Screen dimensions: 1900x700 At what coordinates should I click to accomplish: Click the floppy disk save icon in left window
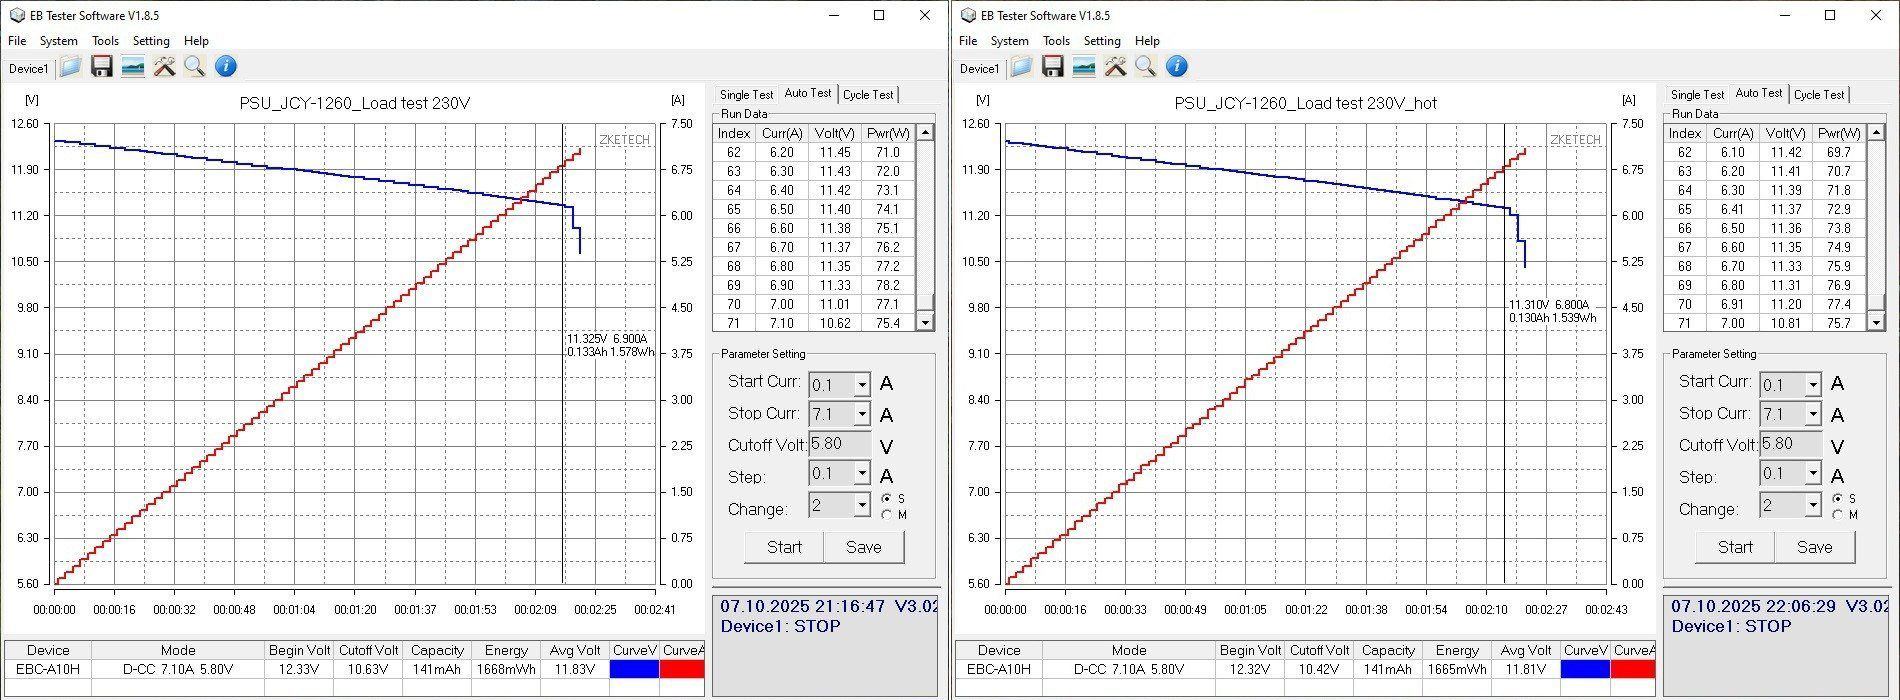[x=101, y=67]
